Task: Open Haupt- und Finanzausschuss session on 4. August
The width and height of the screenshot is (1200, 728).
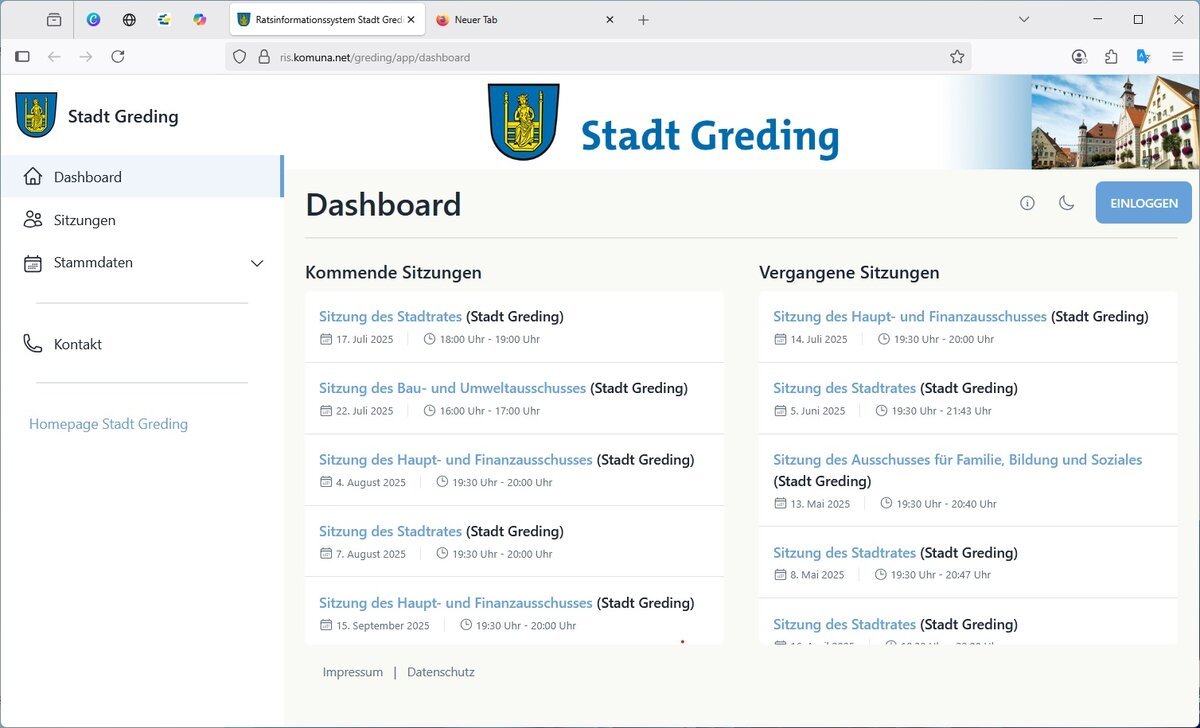Action: (x=456, y=460)
